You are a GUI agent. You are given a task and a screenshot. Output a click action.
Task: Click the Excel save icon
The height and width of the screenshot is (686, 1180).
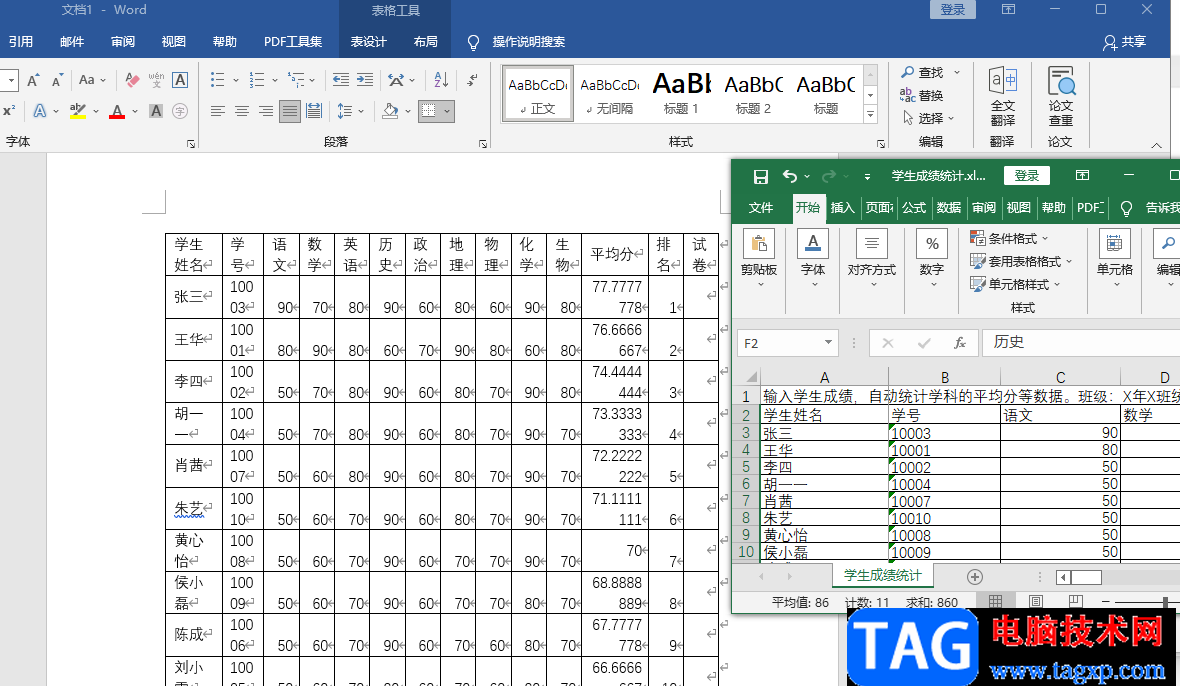[x=760, y=176]
